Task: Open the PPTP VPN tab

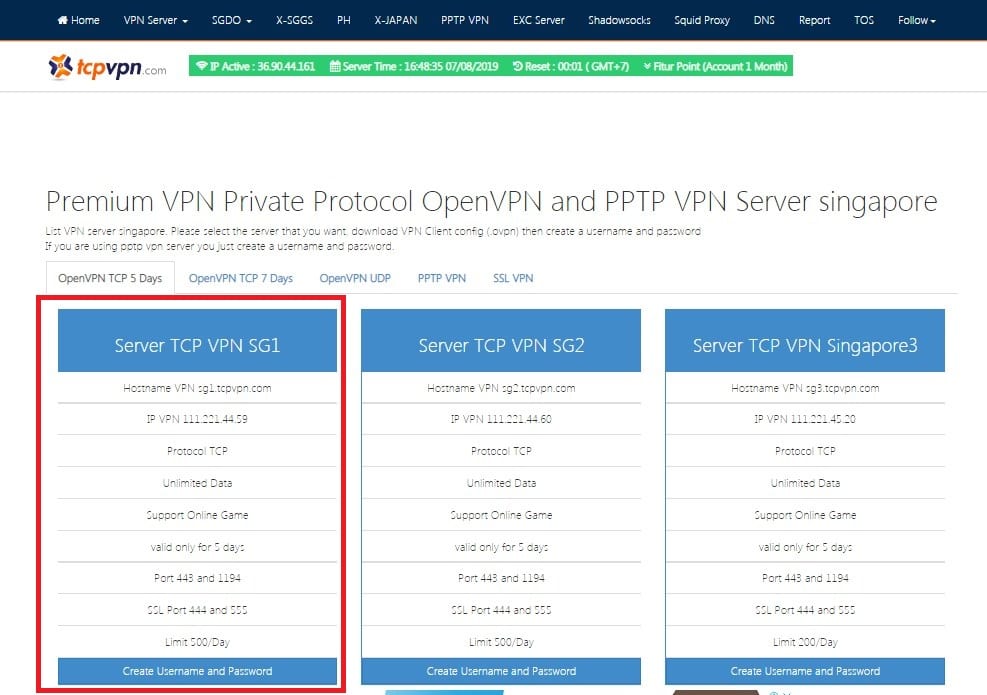Action: coord(442,278)
